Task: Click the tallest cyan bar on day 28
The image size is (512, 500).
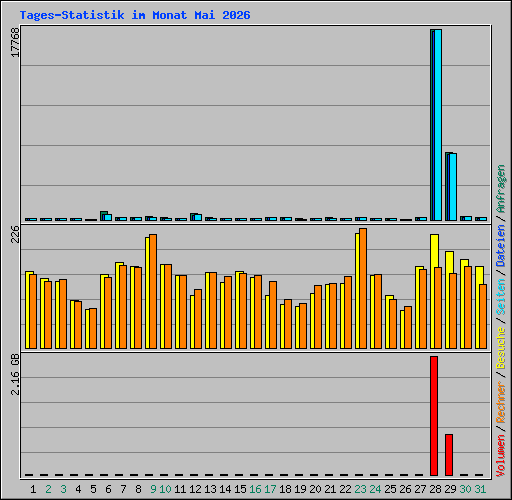Action: point(438,125)
